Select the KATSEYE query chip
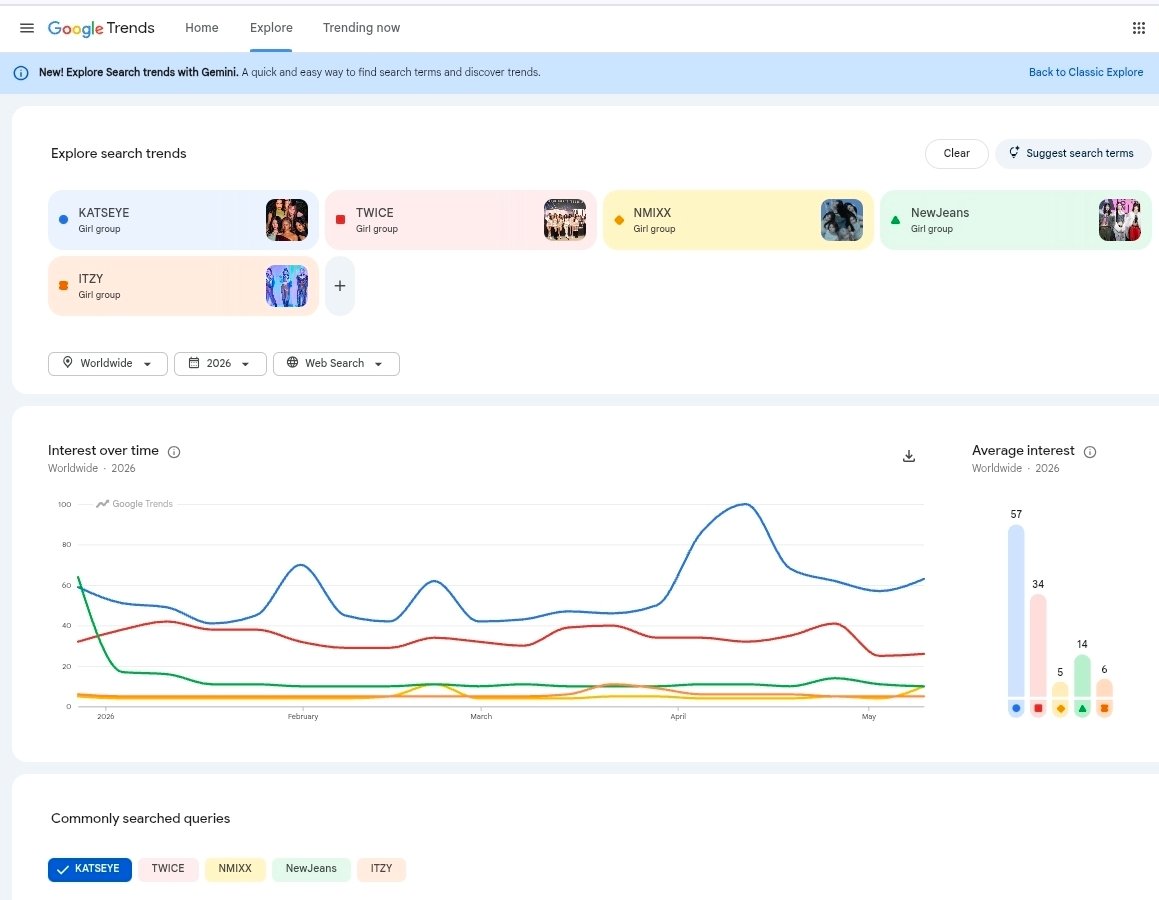The image size is (1159, 900). (90, 869)
